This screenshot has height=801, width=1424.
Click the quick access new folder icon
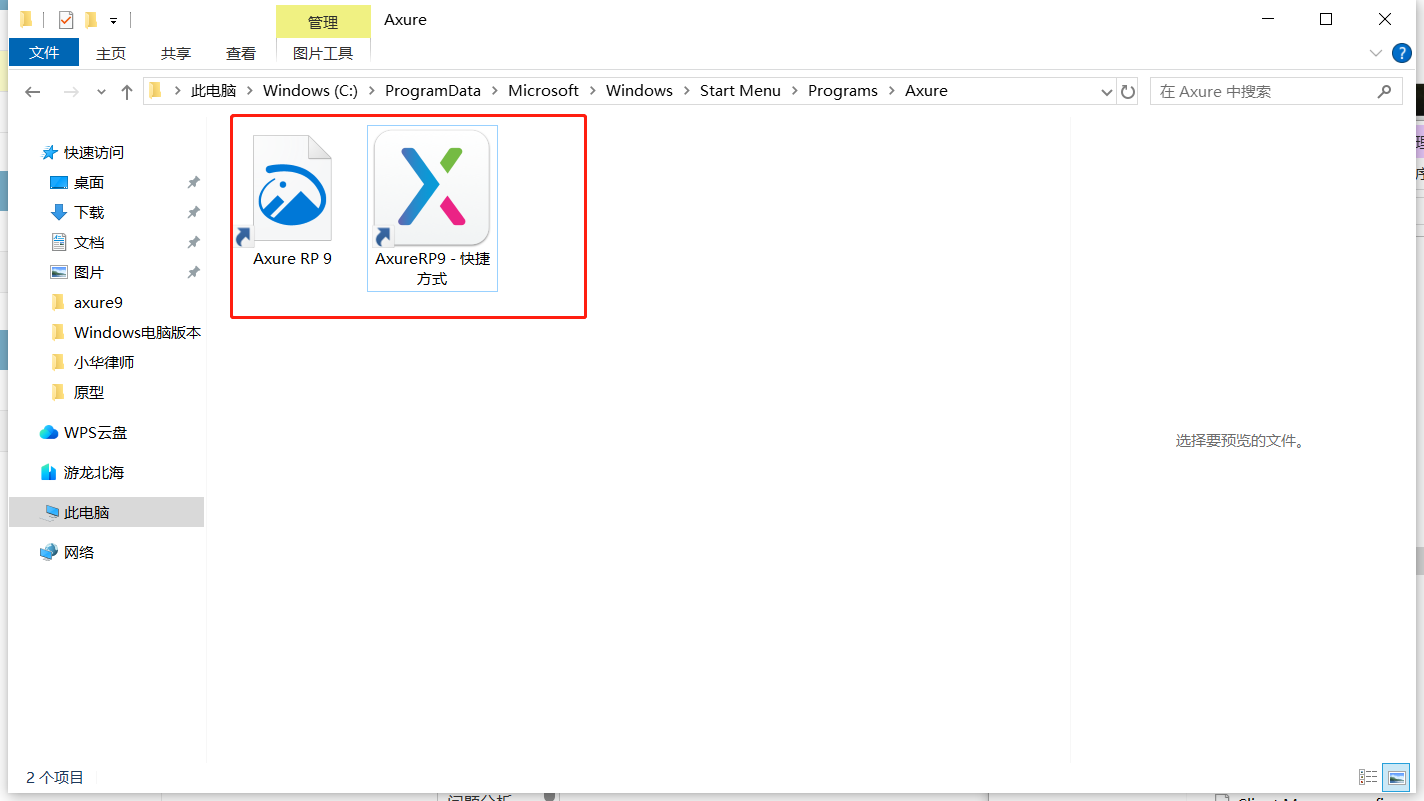click(91, 19)
